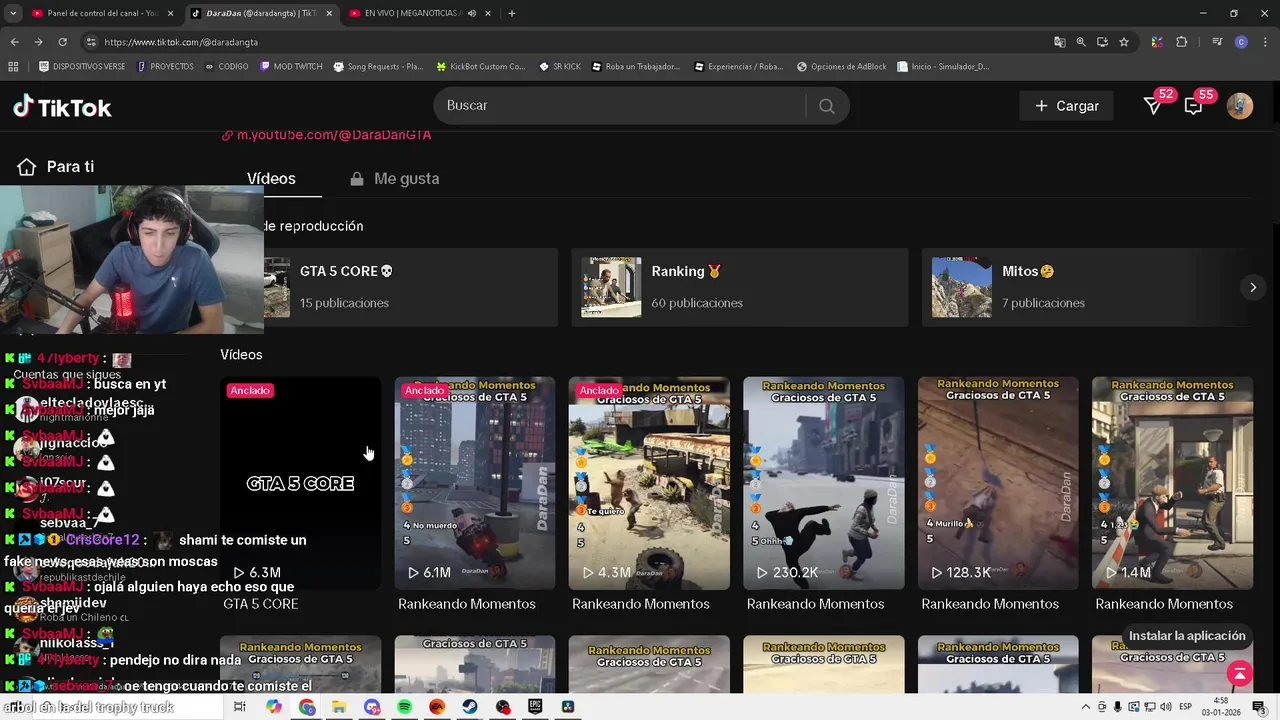Open File Explorer from the taskbar
The image size is (1280, 720).
339,707
